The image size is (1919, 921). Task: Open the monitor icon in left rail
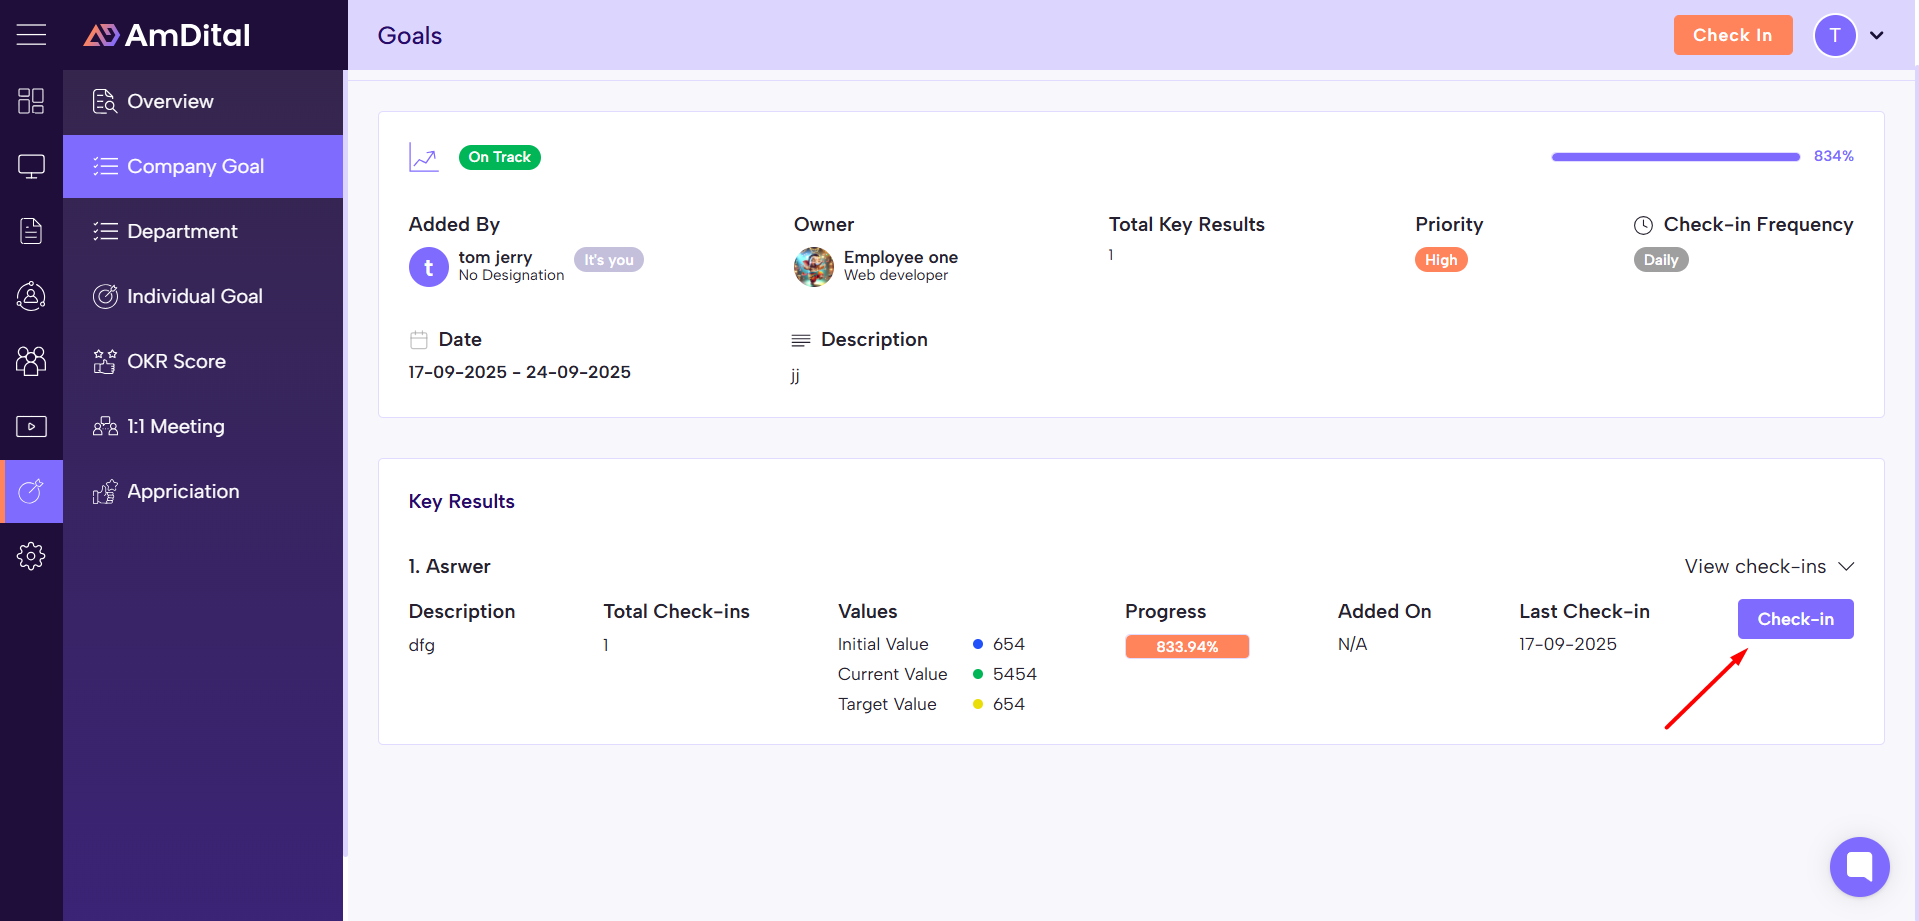31,166
